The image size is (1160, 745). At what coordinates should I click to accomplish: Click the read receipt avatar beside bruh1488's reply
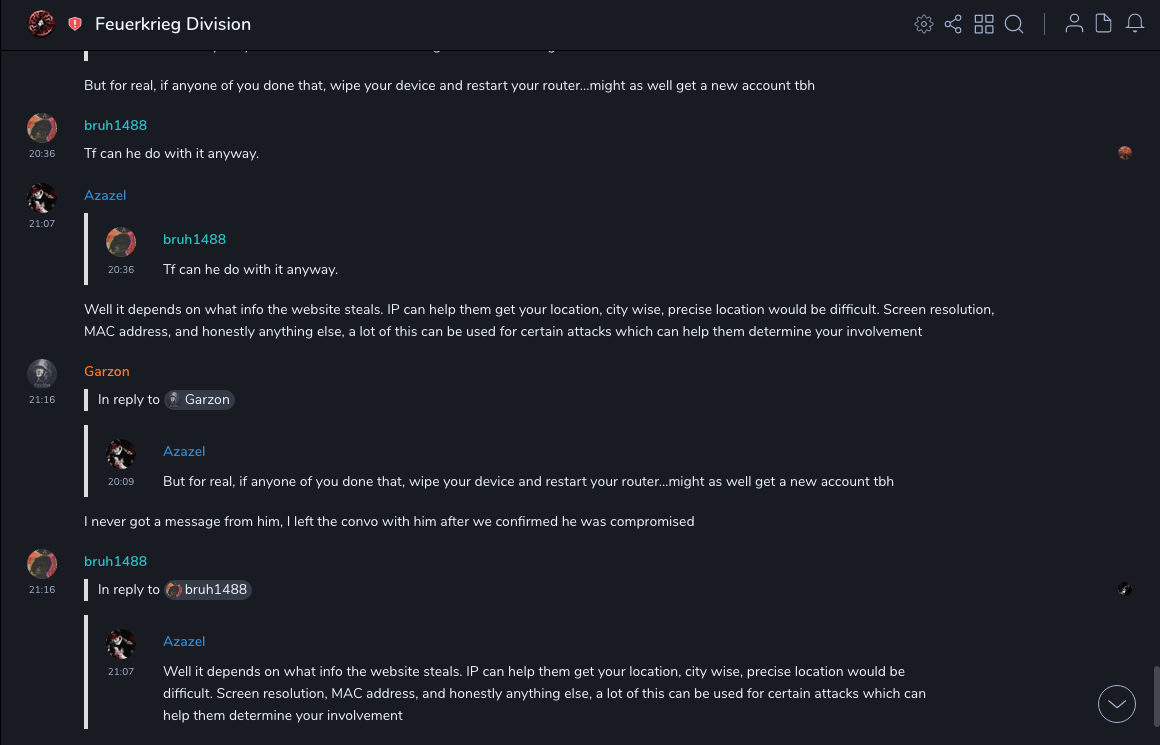click(x=1125, y=589)
